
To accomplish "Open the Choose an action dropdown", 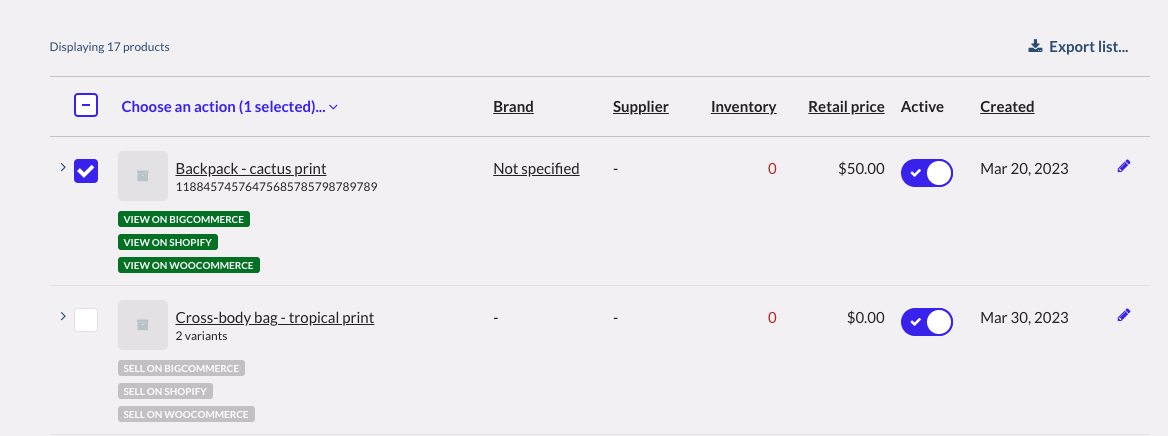I will click(x=229, y=107).
